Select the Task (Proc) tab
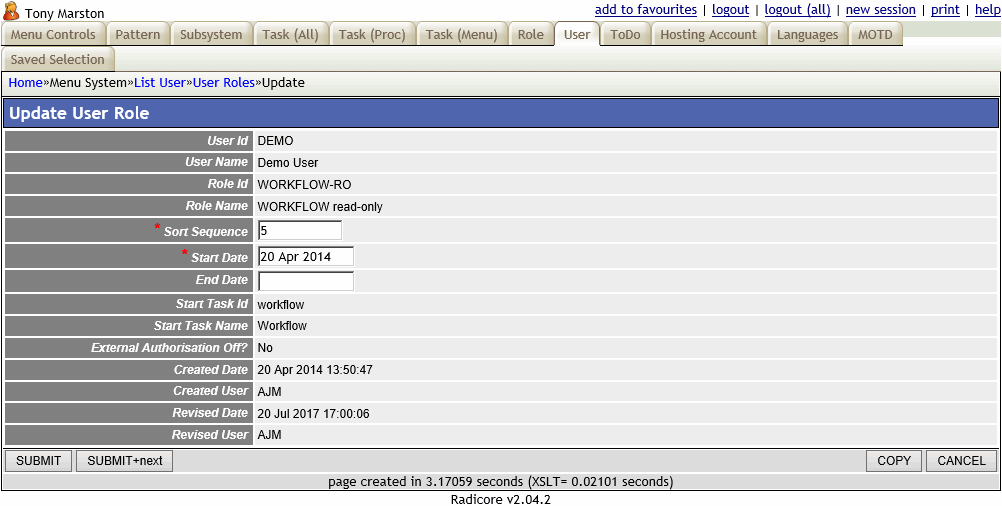1002x506 pixels. [372, 35]
